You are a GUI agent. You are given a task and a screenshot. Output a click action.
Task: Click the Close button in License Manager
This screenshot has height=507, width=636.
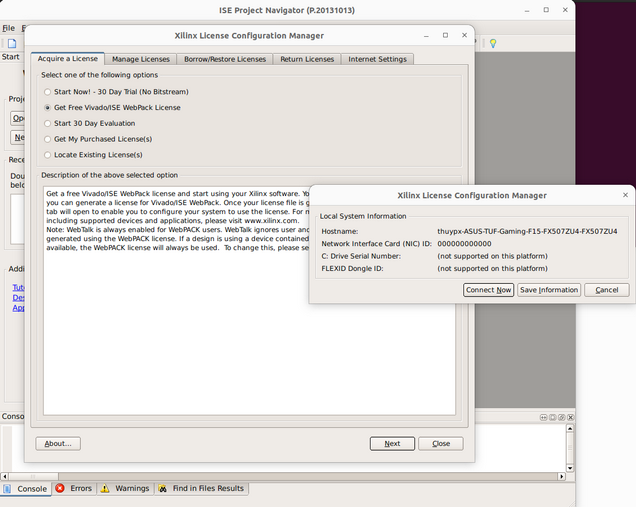[441, 444]
